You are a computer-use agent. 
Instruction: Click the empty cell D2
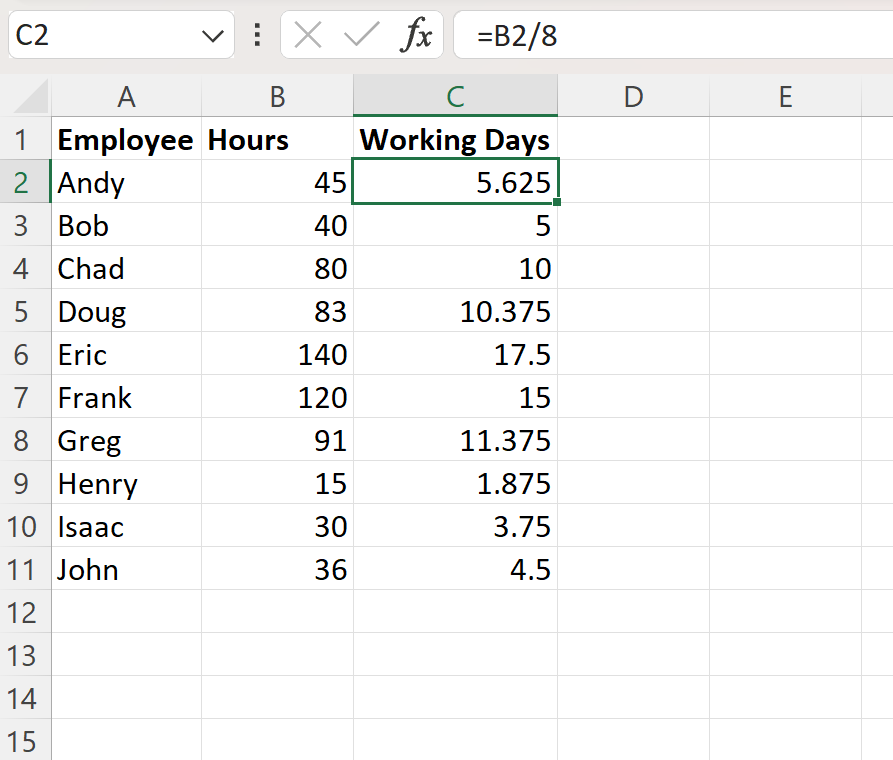[x=633, y=182]
